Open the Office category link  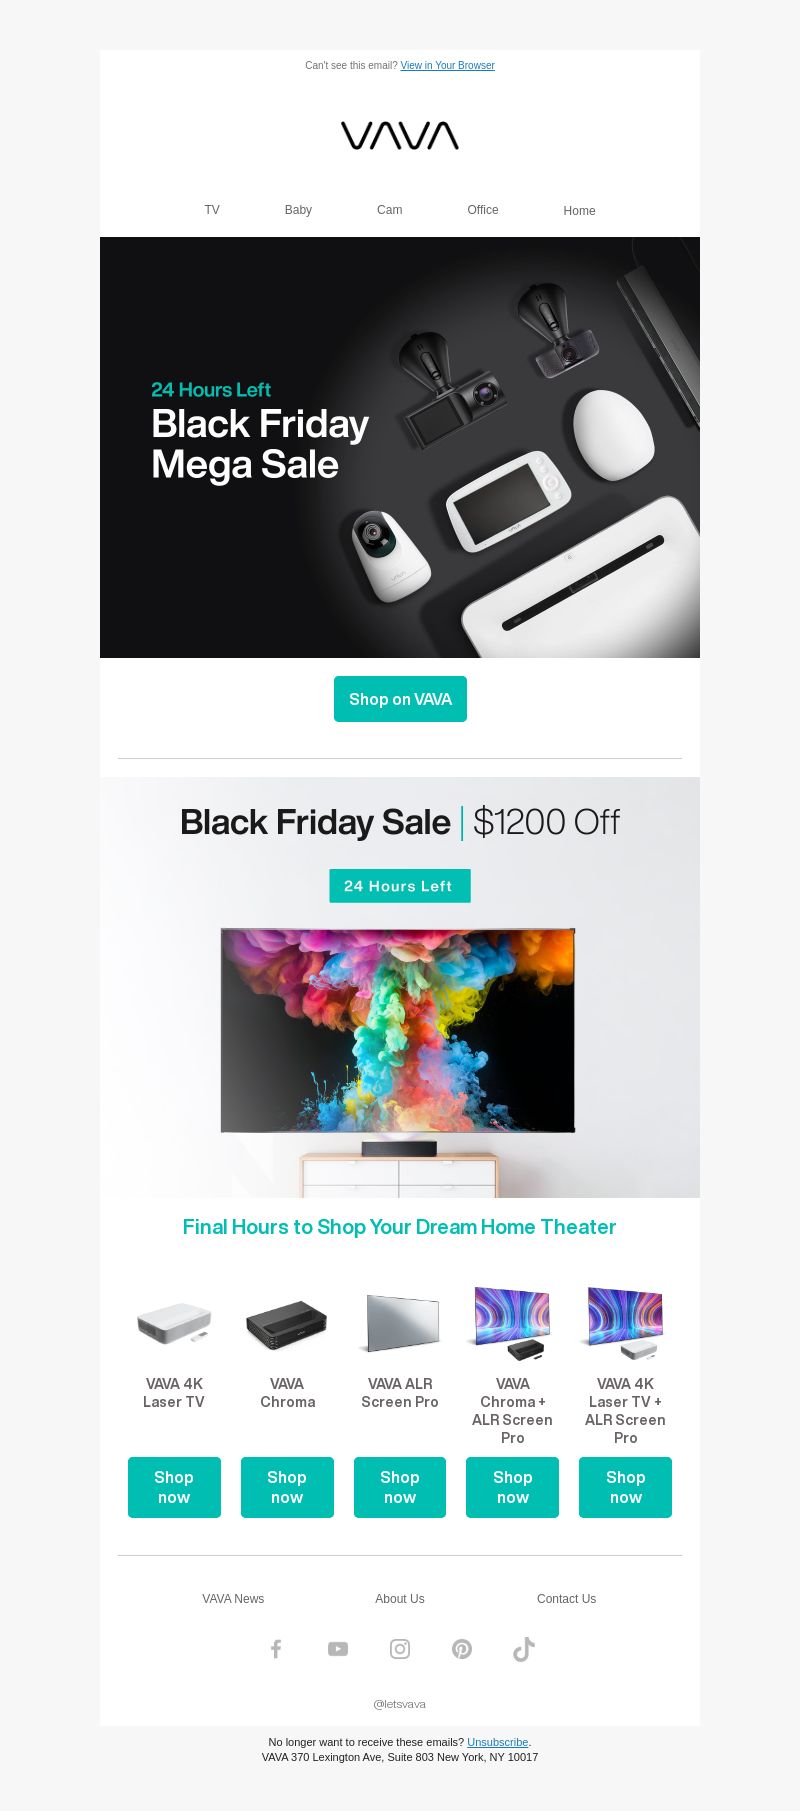pos(483,210)
